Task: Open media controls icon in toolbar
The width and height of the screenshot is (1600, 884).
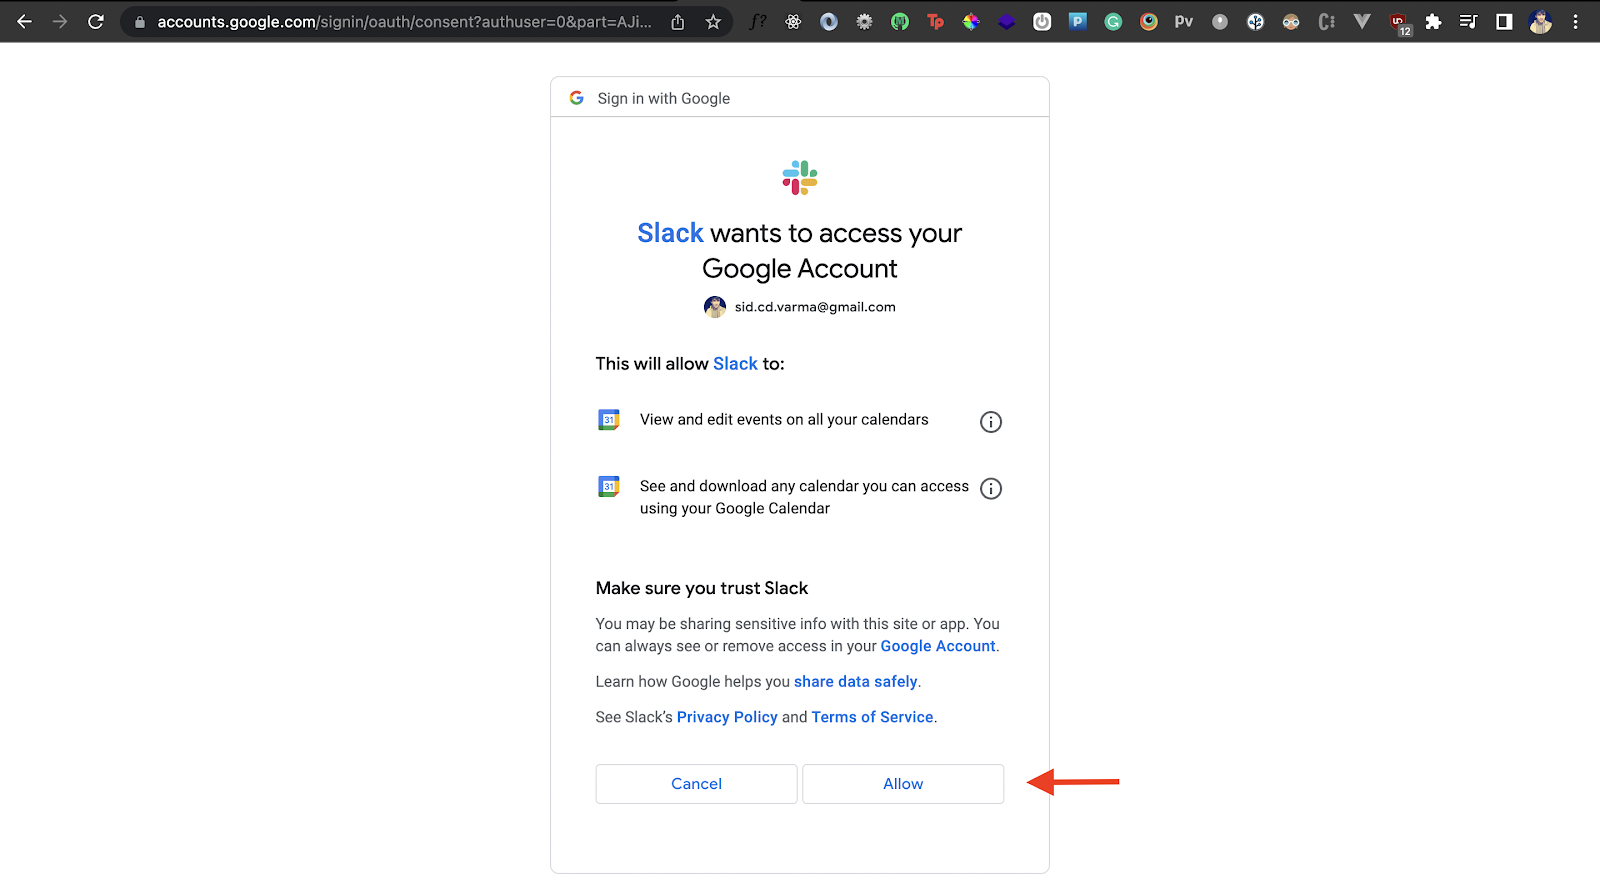Action: click(1468, 22)
